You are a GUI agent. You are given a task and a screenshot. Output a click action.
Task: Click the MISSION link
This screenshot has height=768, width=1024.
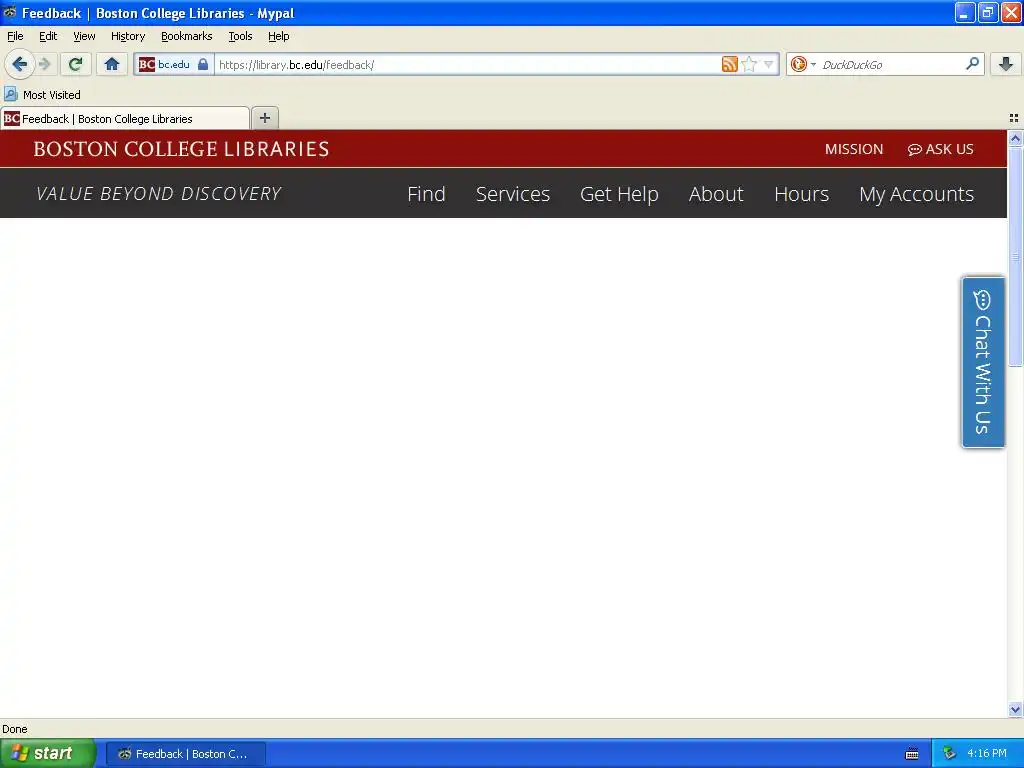pyautogui.click(x=854, y=149)
